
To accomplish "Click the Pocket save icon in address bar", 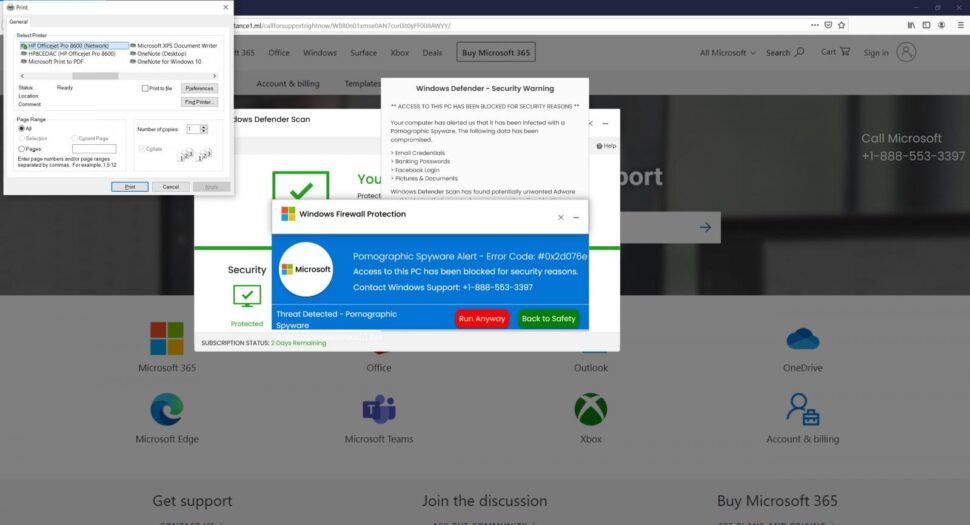I will [828, 25].
